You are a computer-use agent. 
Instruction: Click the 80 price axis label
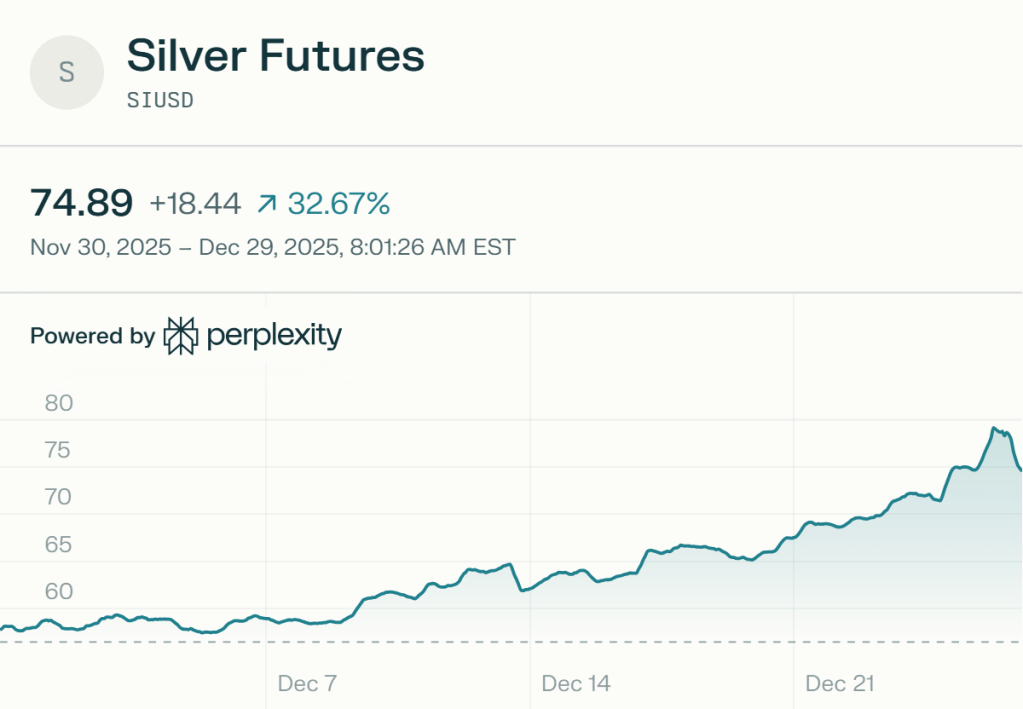59,403
